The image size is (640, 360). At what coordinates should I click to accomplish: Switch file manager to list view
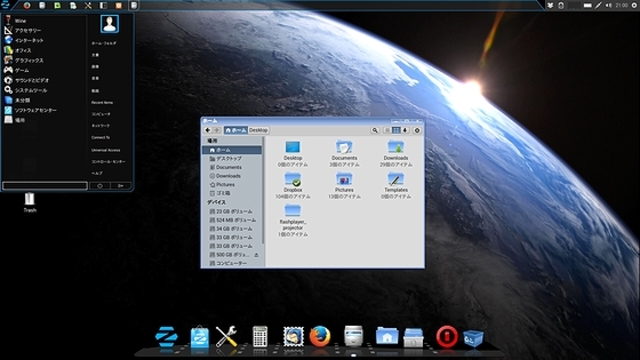click(x=387, y=130)
